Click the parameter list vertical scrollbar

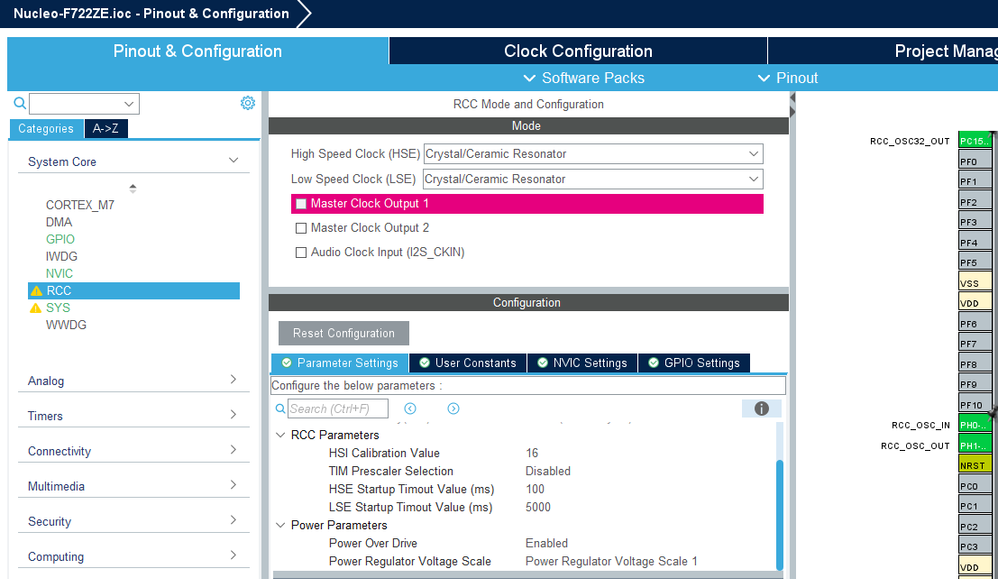point(779,515)
